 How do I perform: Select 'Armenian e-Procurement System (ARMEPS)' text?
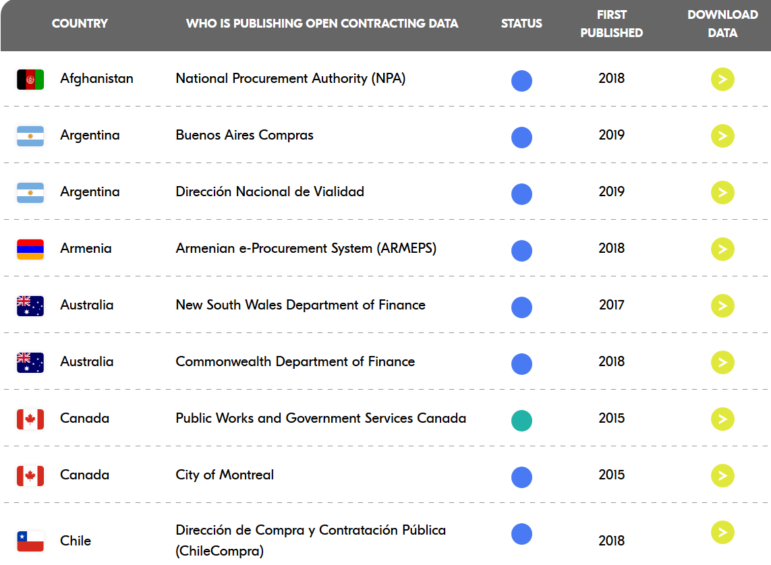[x=306, y=248]
